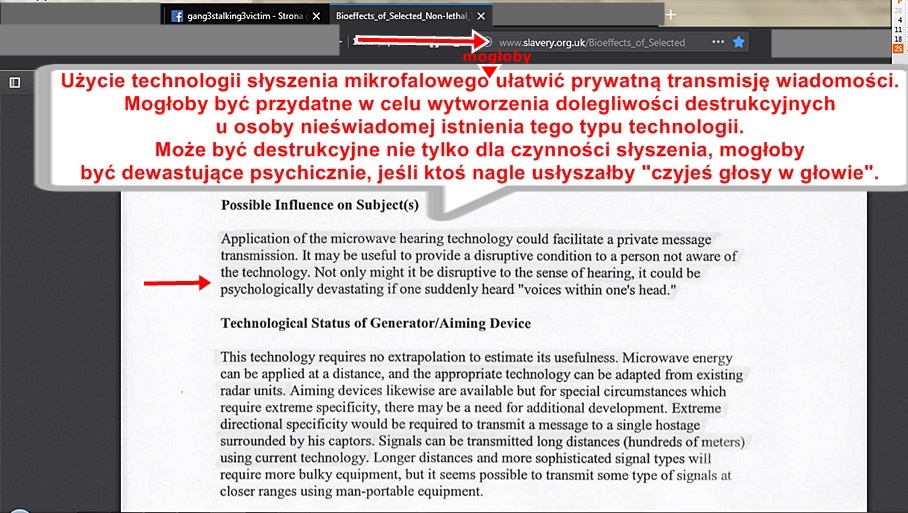The height and width of the screenshot is (513, 908).
Task: Close the gang3stalking3victim tab
Action: (x=316, y=16)
